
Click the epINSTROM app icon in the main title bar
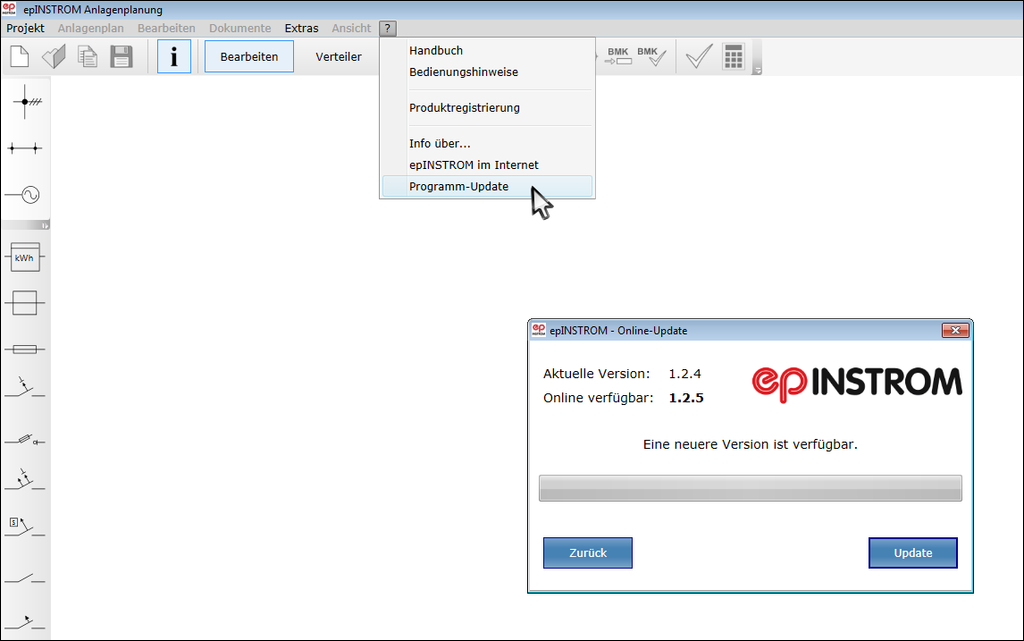point(8,9)
